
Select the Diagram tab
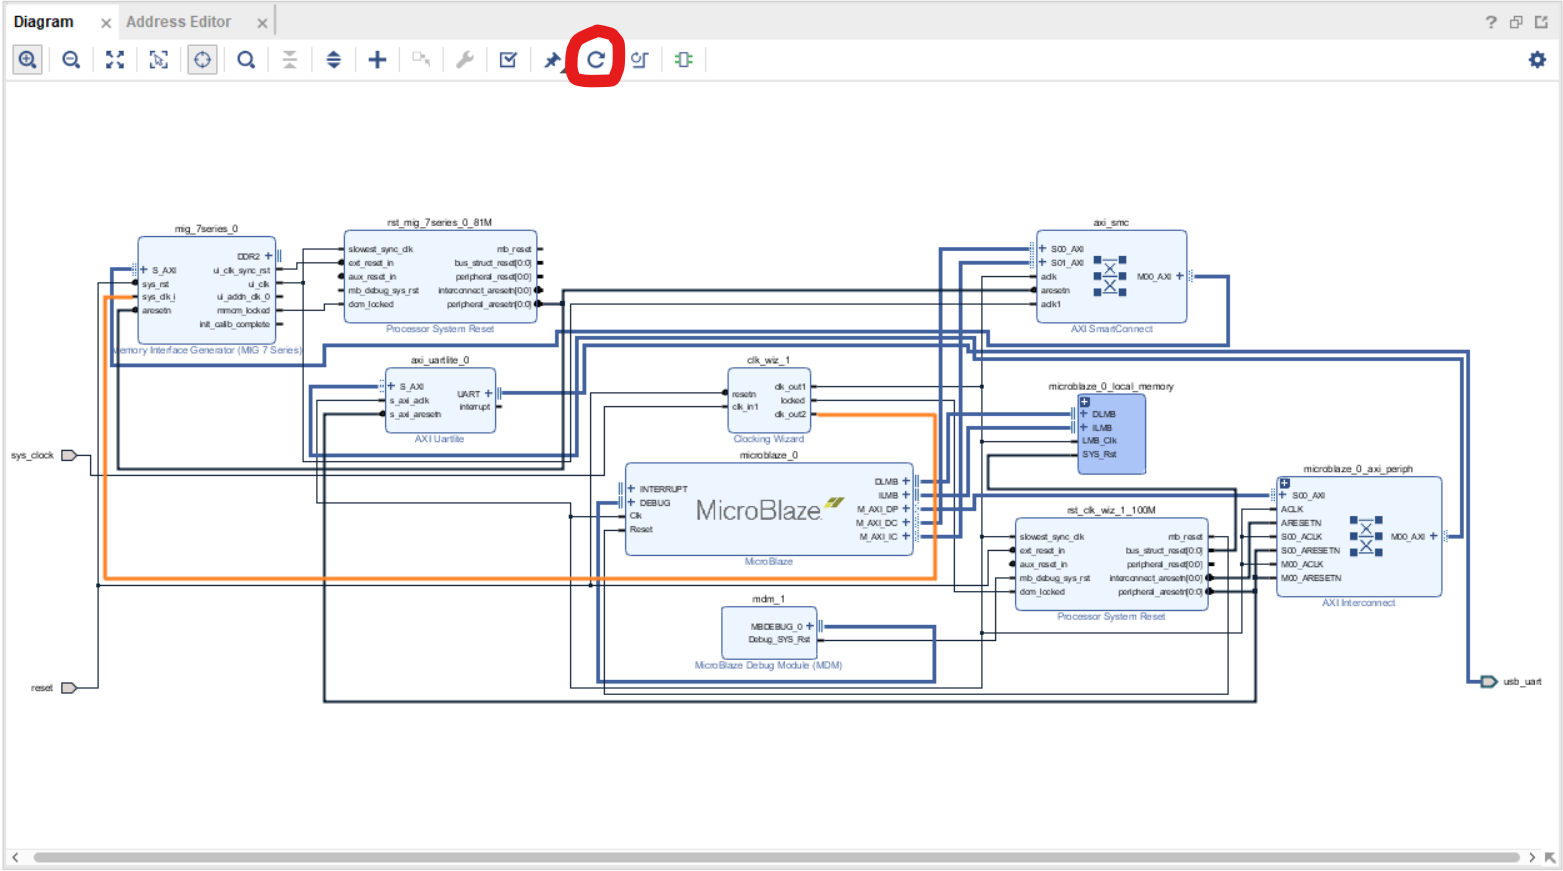tap(45, 20)
